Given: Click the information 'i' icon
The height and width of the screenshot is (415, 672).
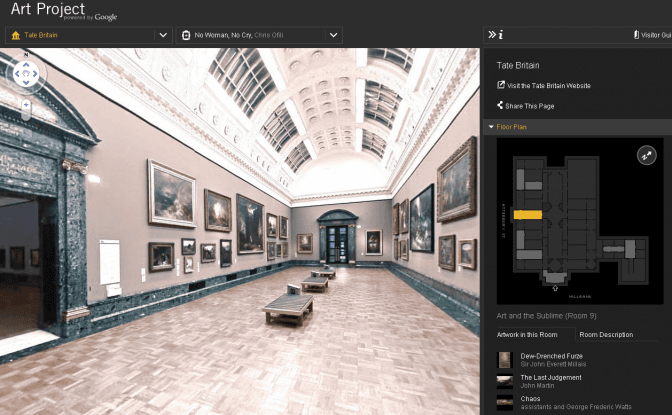Looking at the screenshot, I should (x=501, y=35).
